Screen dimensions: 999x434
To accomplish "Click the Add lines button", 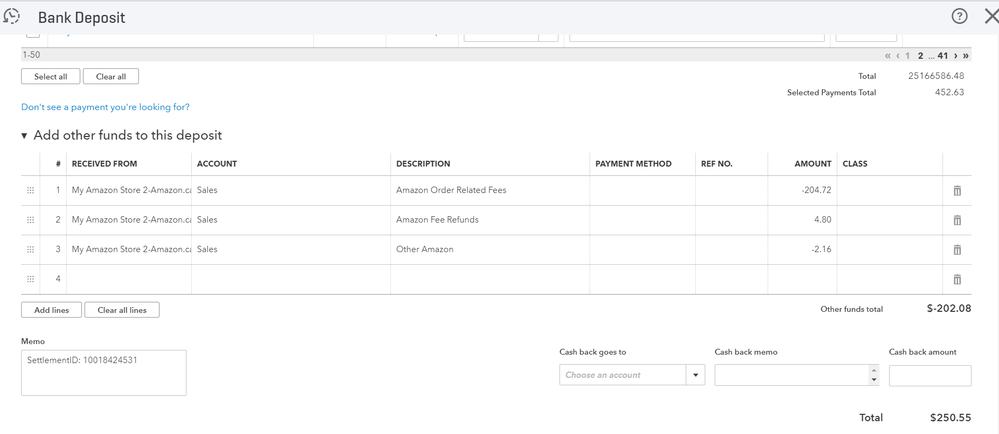I will 51,310.
